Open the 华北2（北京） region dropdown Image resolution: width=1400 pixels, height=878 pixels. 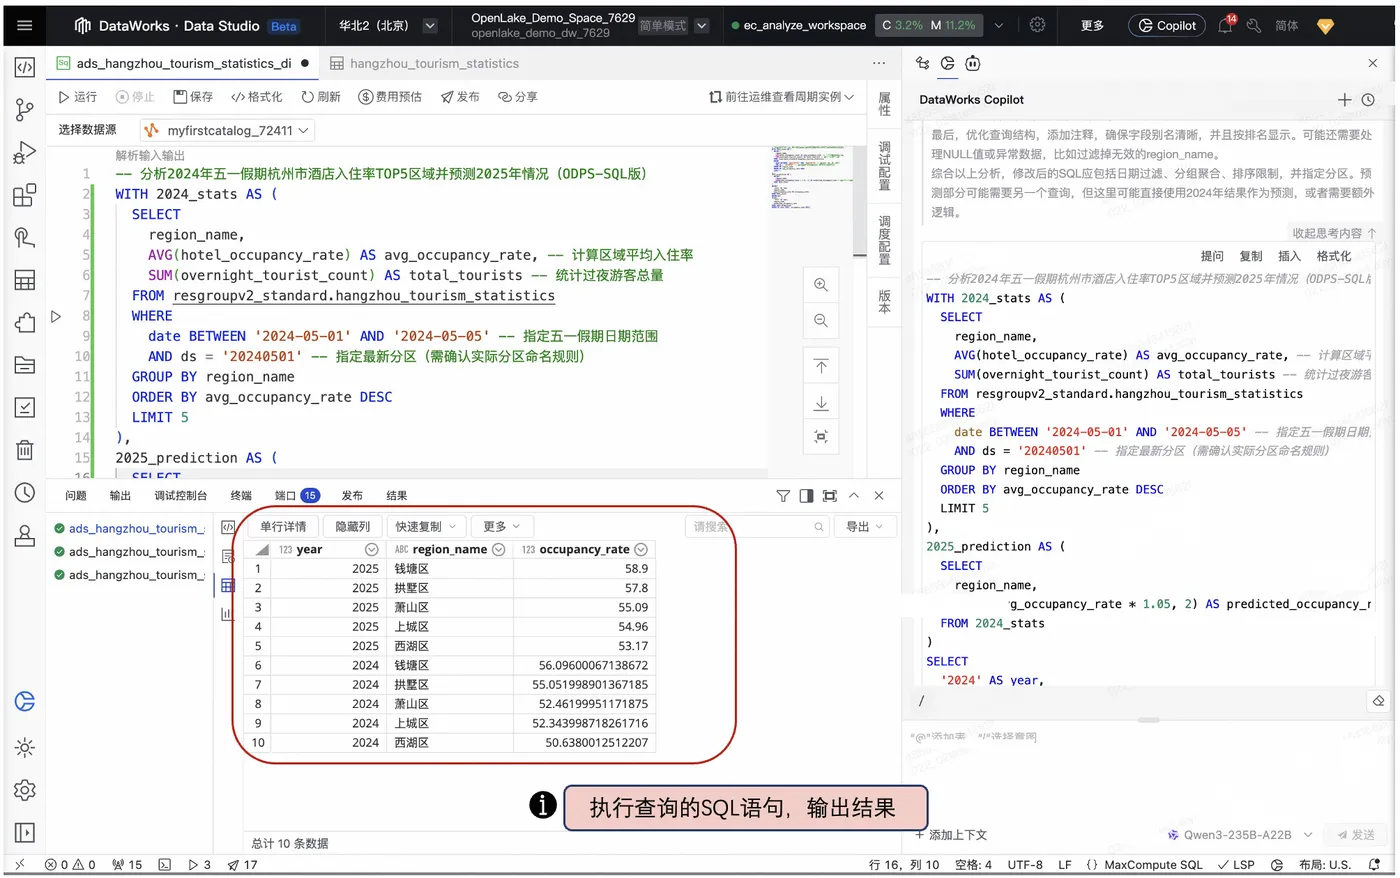[389, 25]
